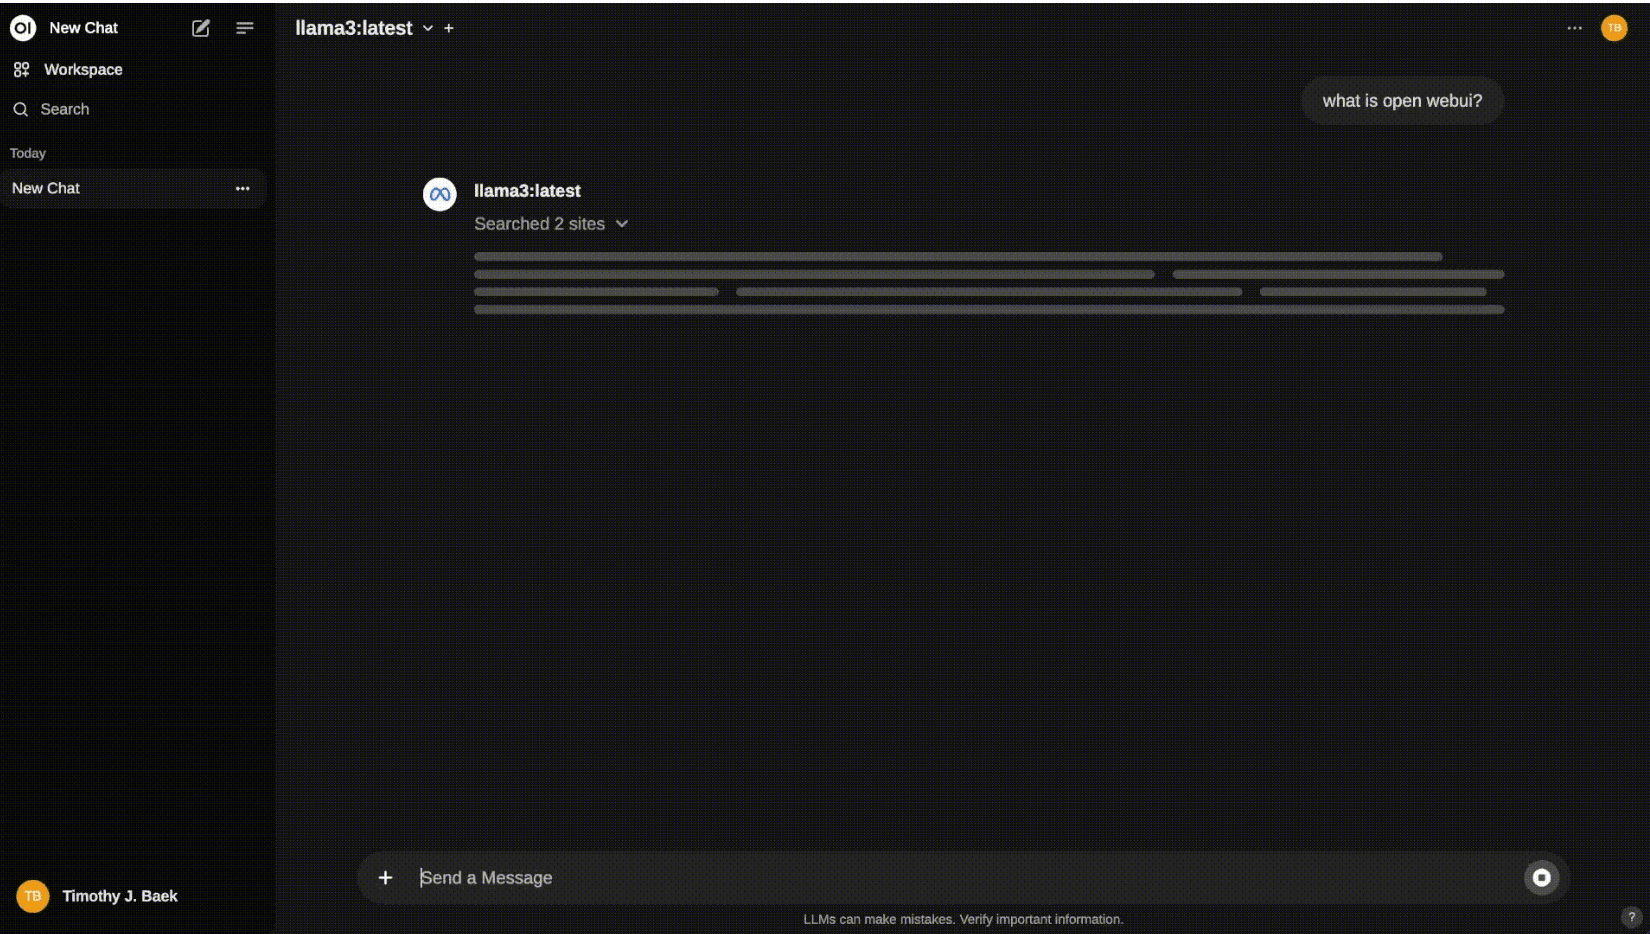1650x934 pixels.
Task: Add another model with the plus button
Action: click(x=449, y=28)
